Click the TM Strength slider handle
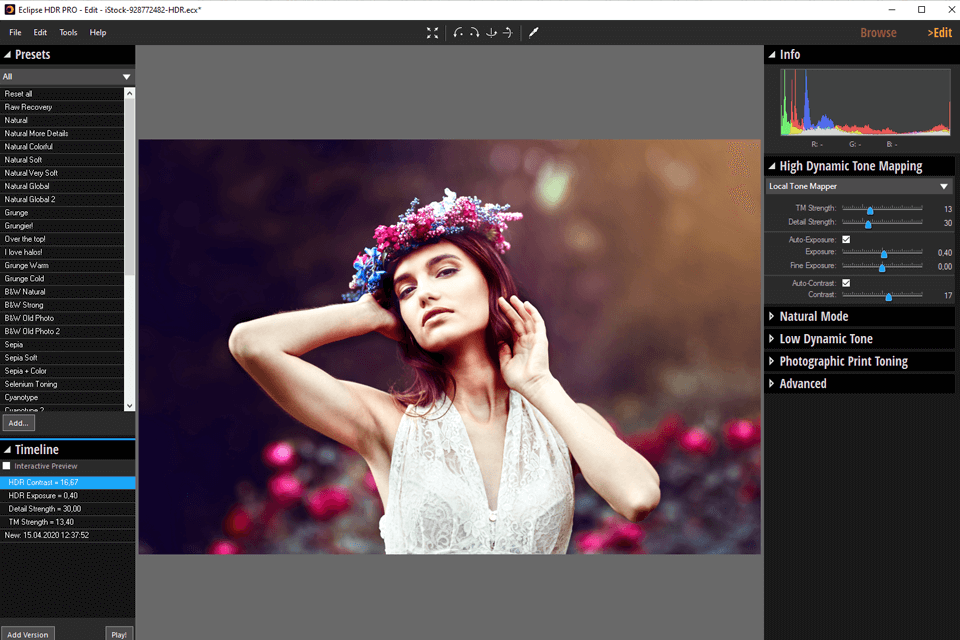This screenshot has height=640, width=960. (870, 210)
